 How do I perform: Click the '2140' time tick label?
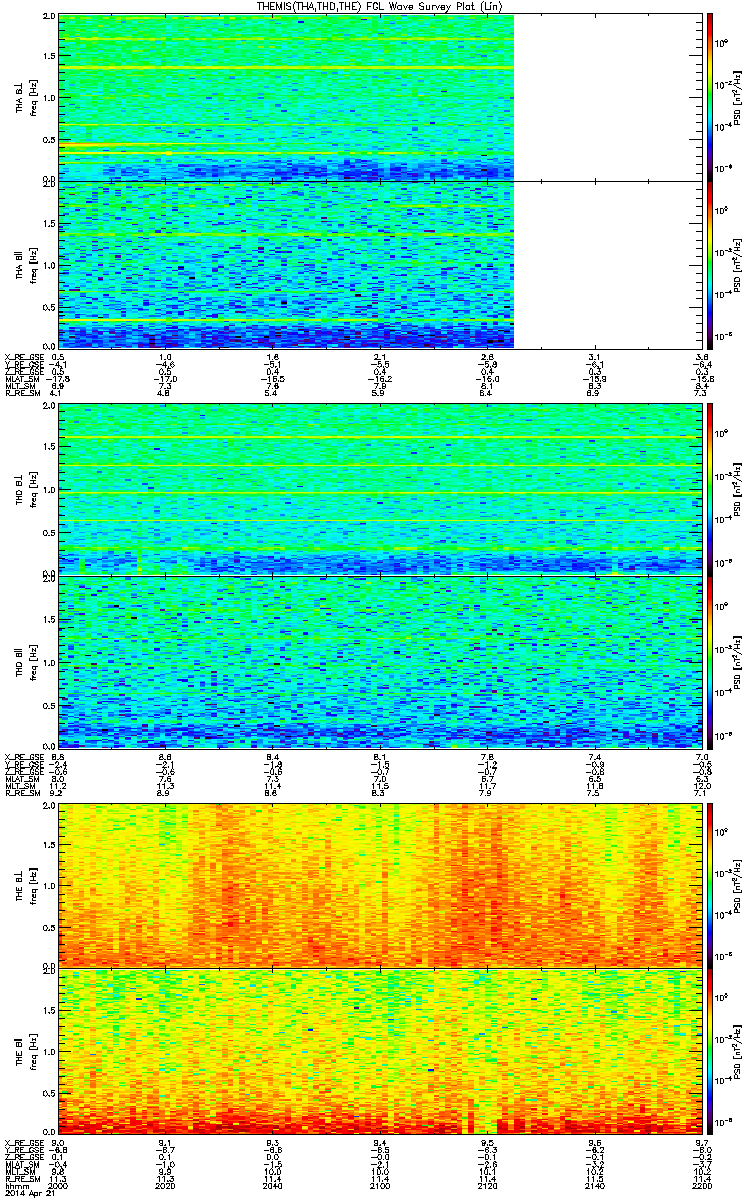pos(594,1188)
